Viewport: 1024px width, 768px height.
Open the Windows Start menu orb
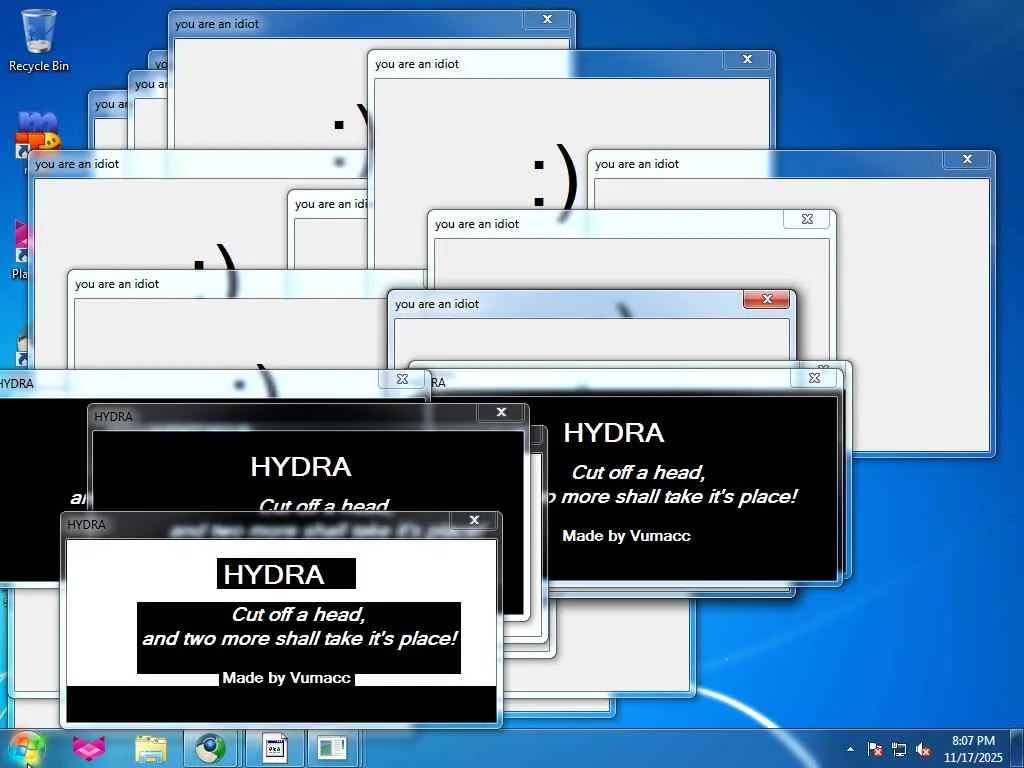[25, 749]
